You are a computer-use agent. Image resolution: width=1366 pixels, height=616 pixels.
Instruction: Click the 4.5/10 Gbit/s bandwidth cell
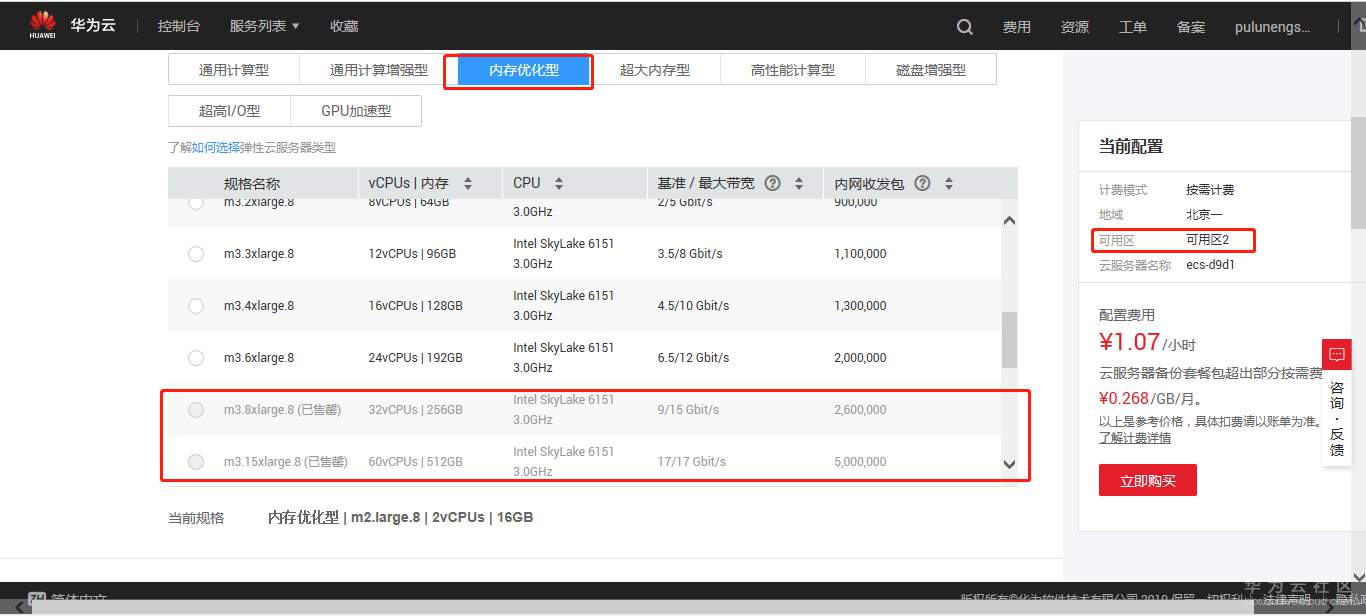tap(693, 306)
